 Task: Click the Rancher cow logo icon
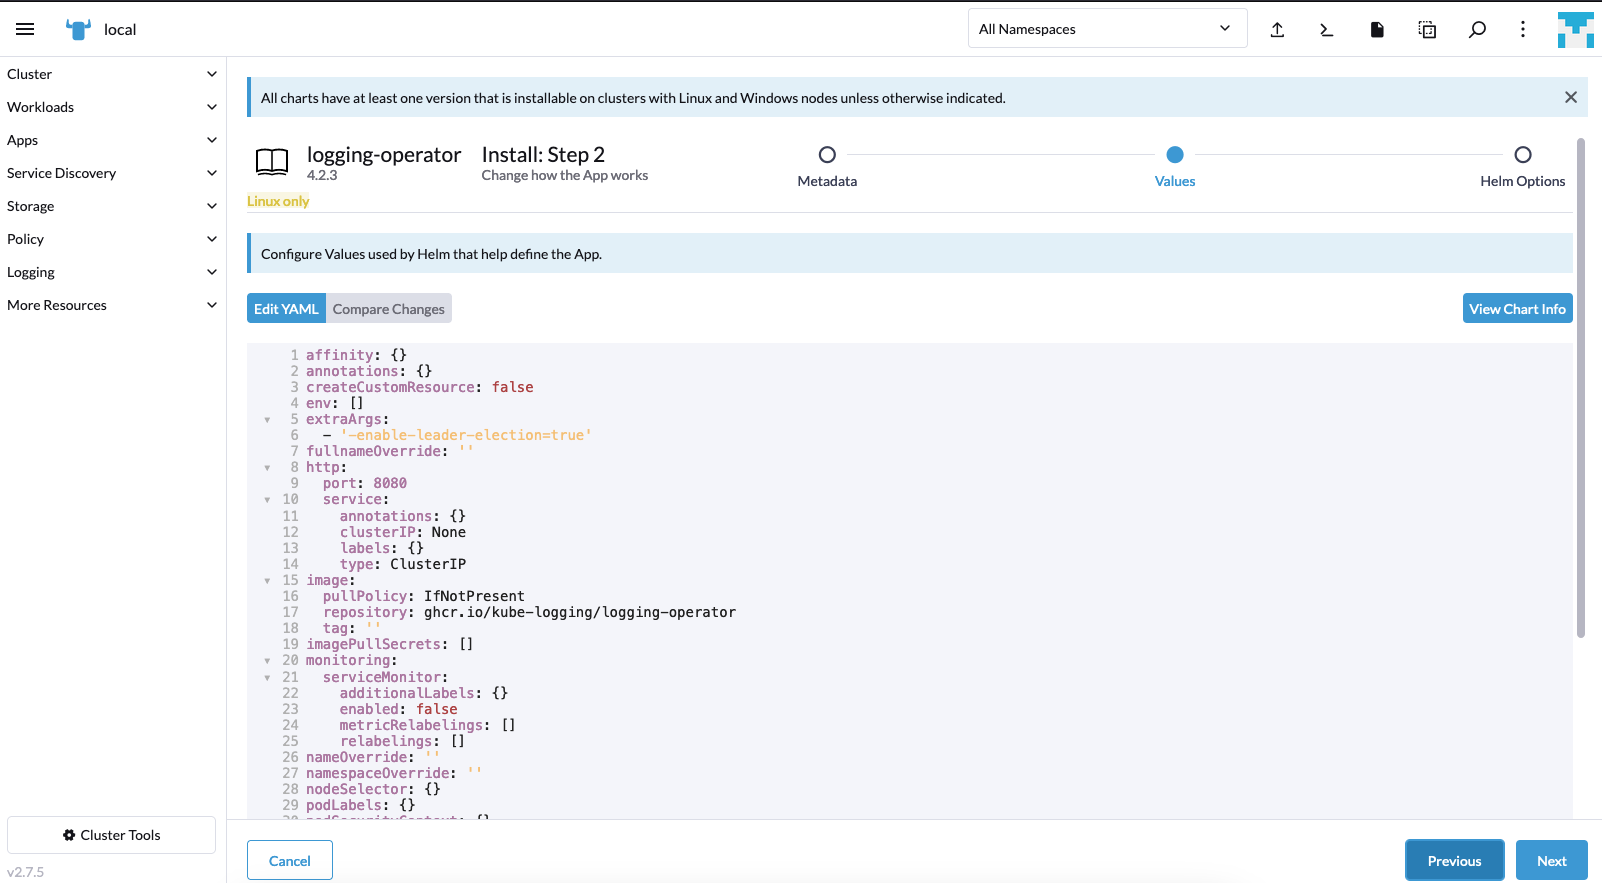(78, 29)
